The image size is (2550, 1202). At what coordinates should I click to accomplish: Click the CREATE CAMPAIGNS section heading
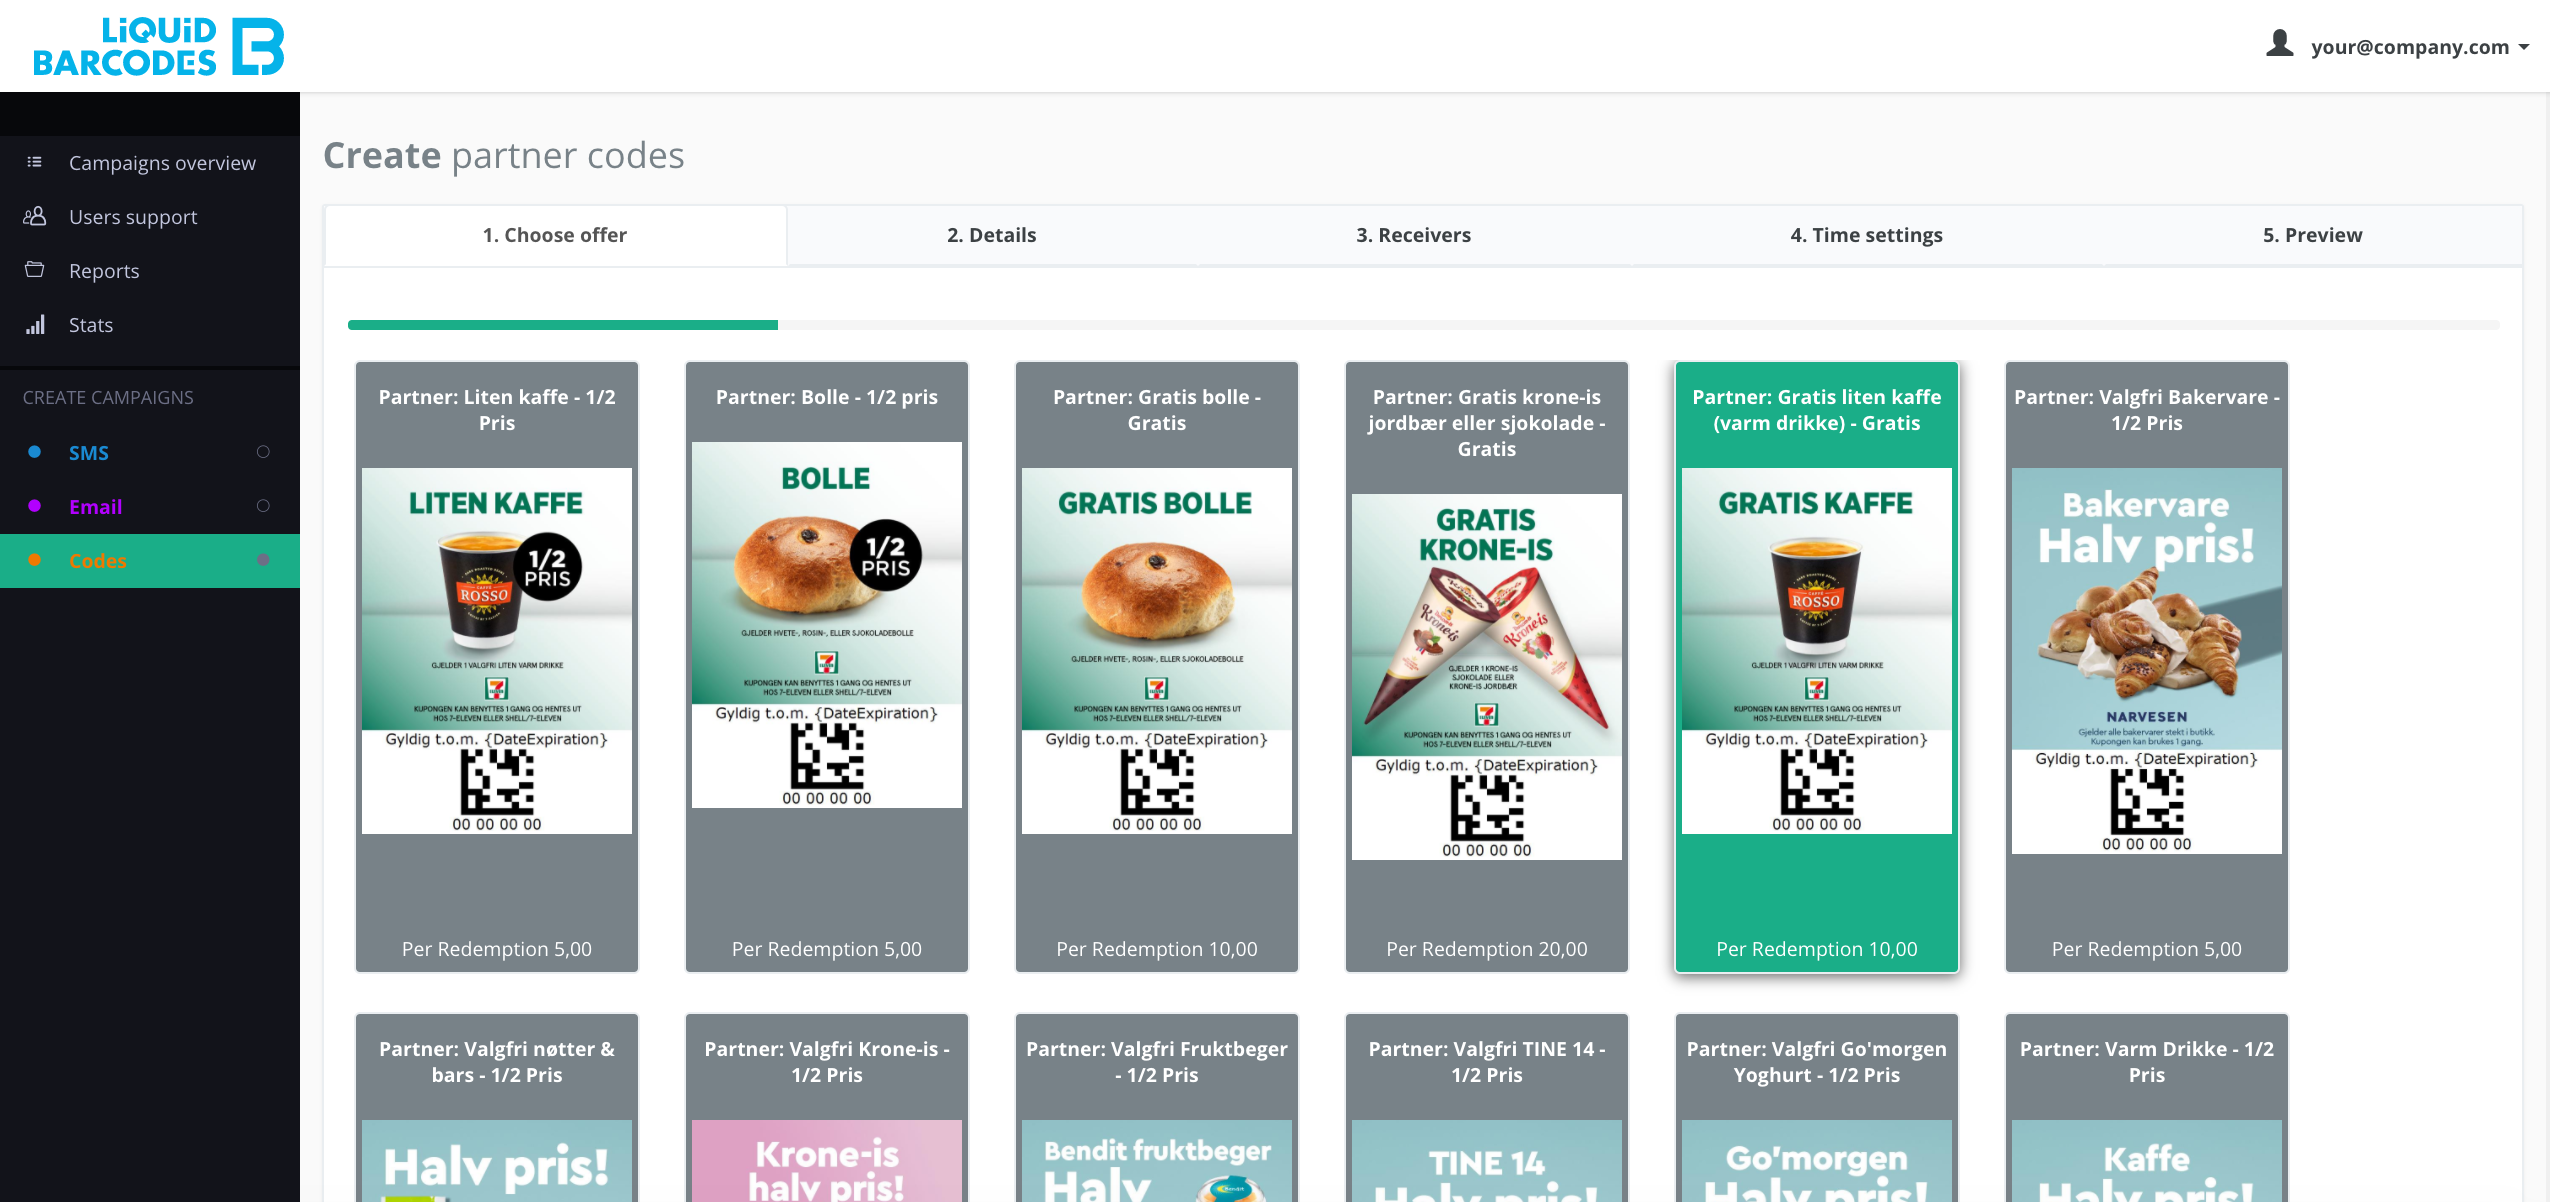(x=108, y=398)
